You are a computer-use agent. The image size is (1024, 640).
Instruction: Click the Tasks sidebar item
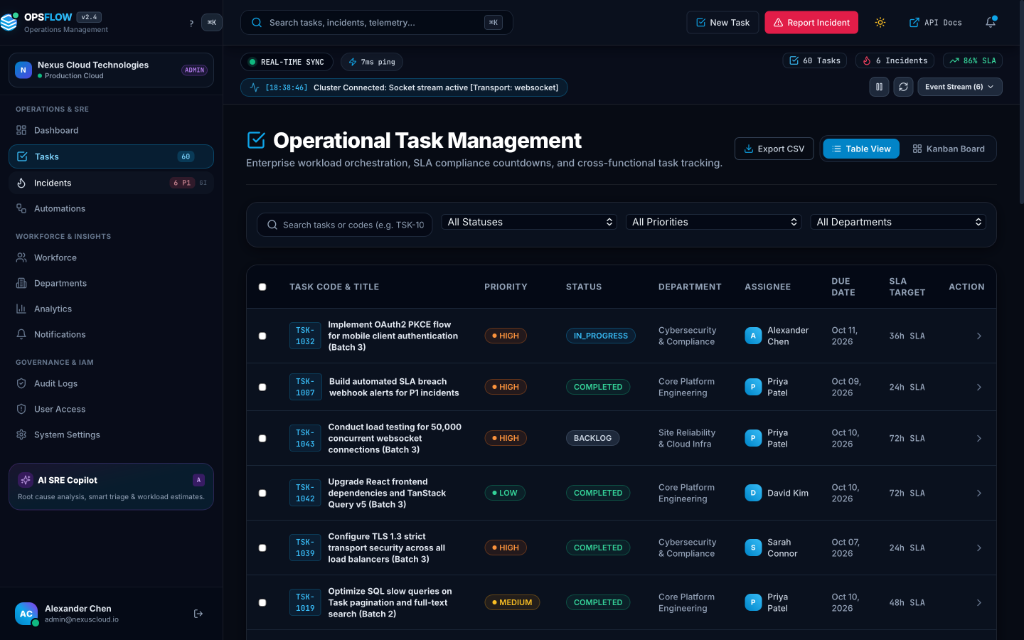tap(111, 157)
